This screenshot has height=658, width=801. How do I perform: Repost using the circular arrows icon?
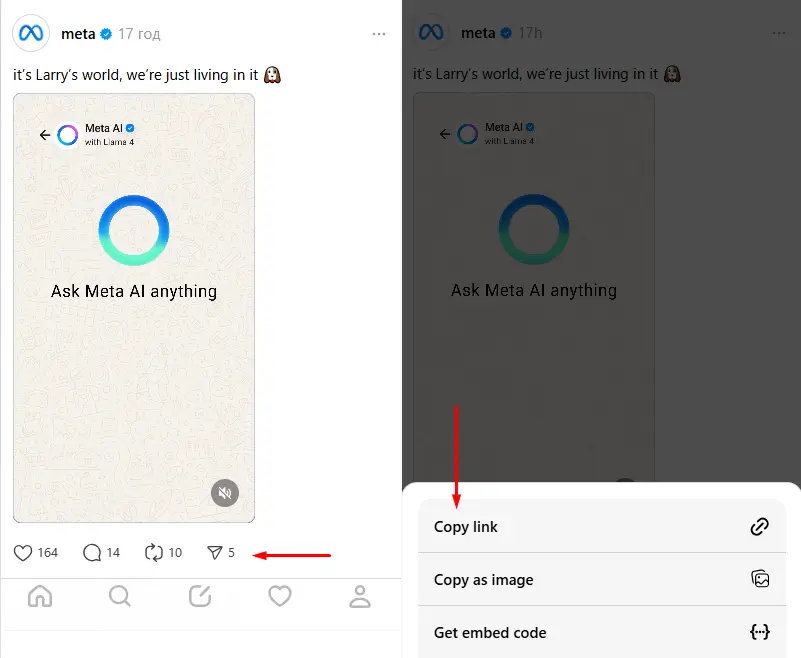154,552
